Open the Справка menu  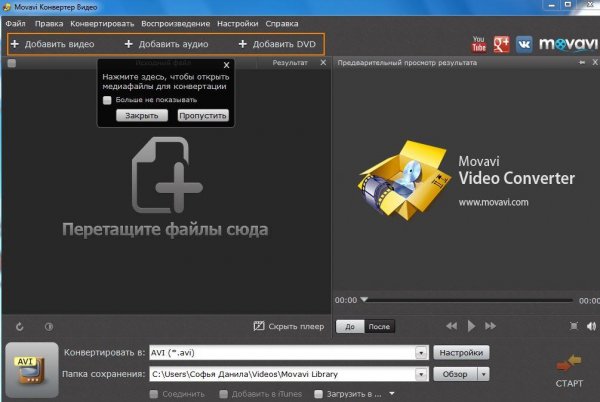click(282, 24)
